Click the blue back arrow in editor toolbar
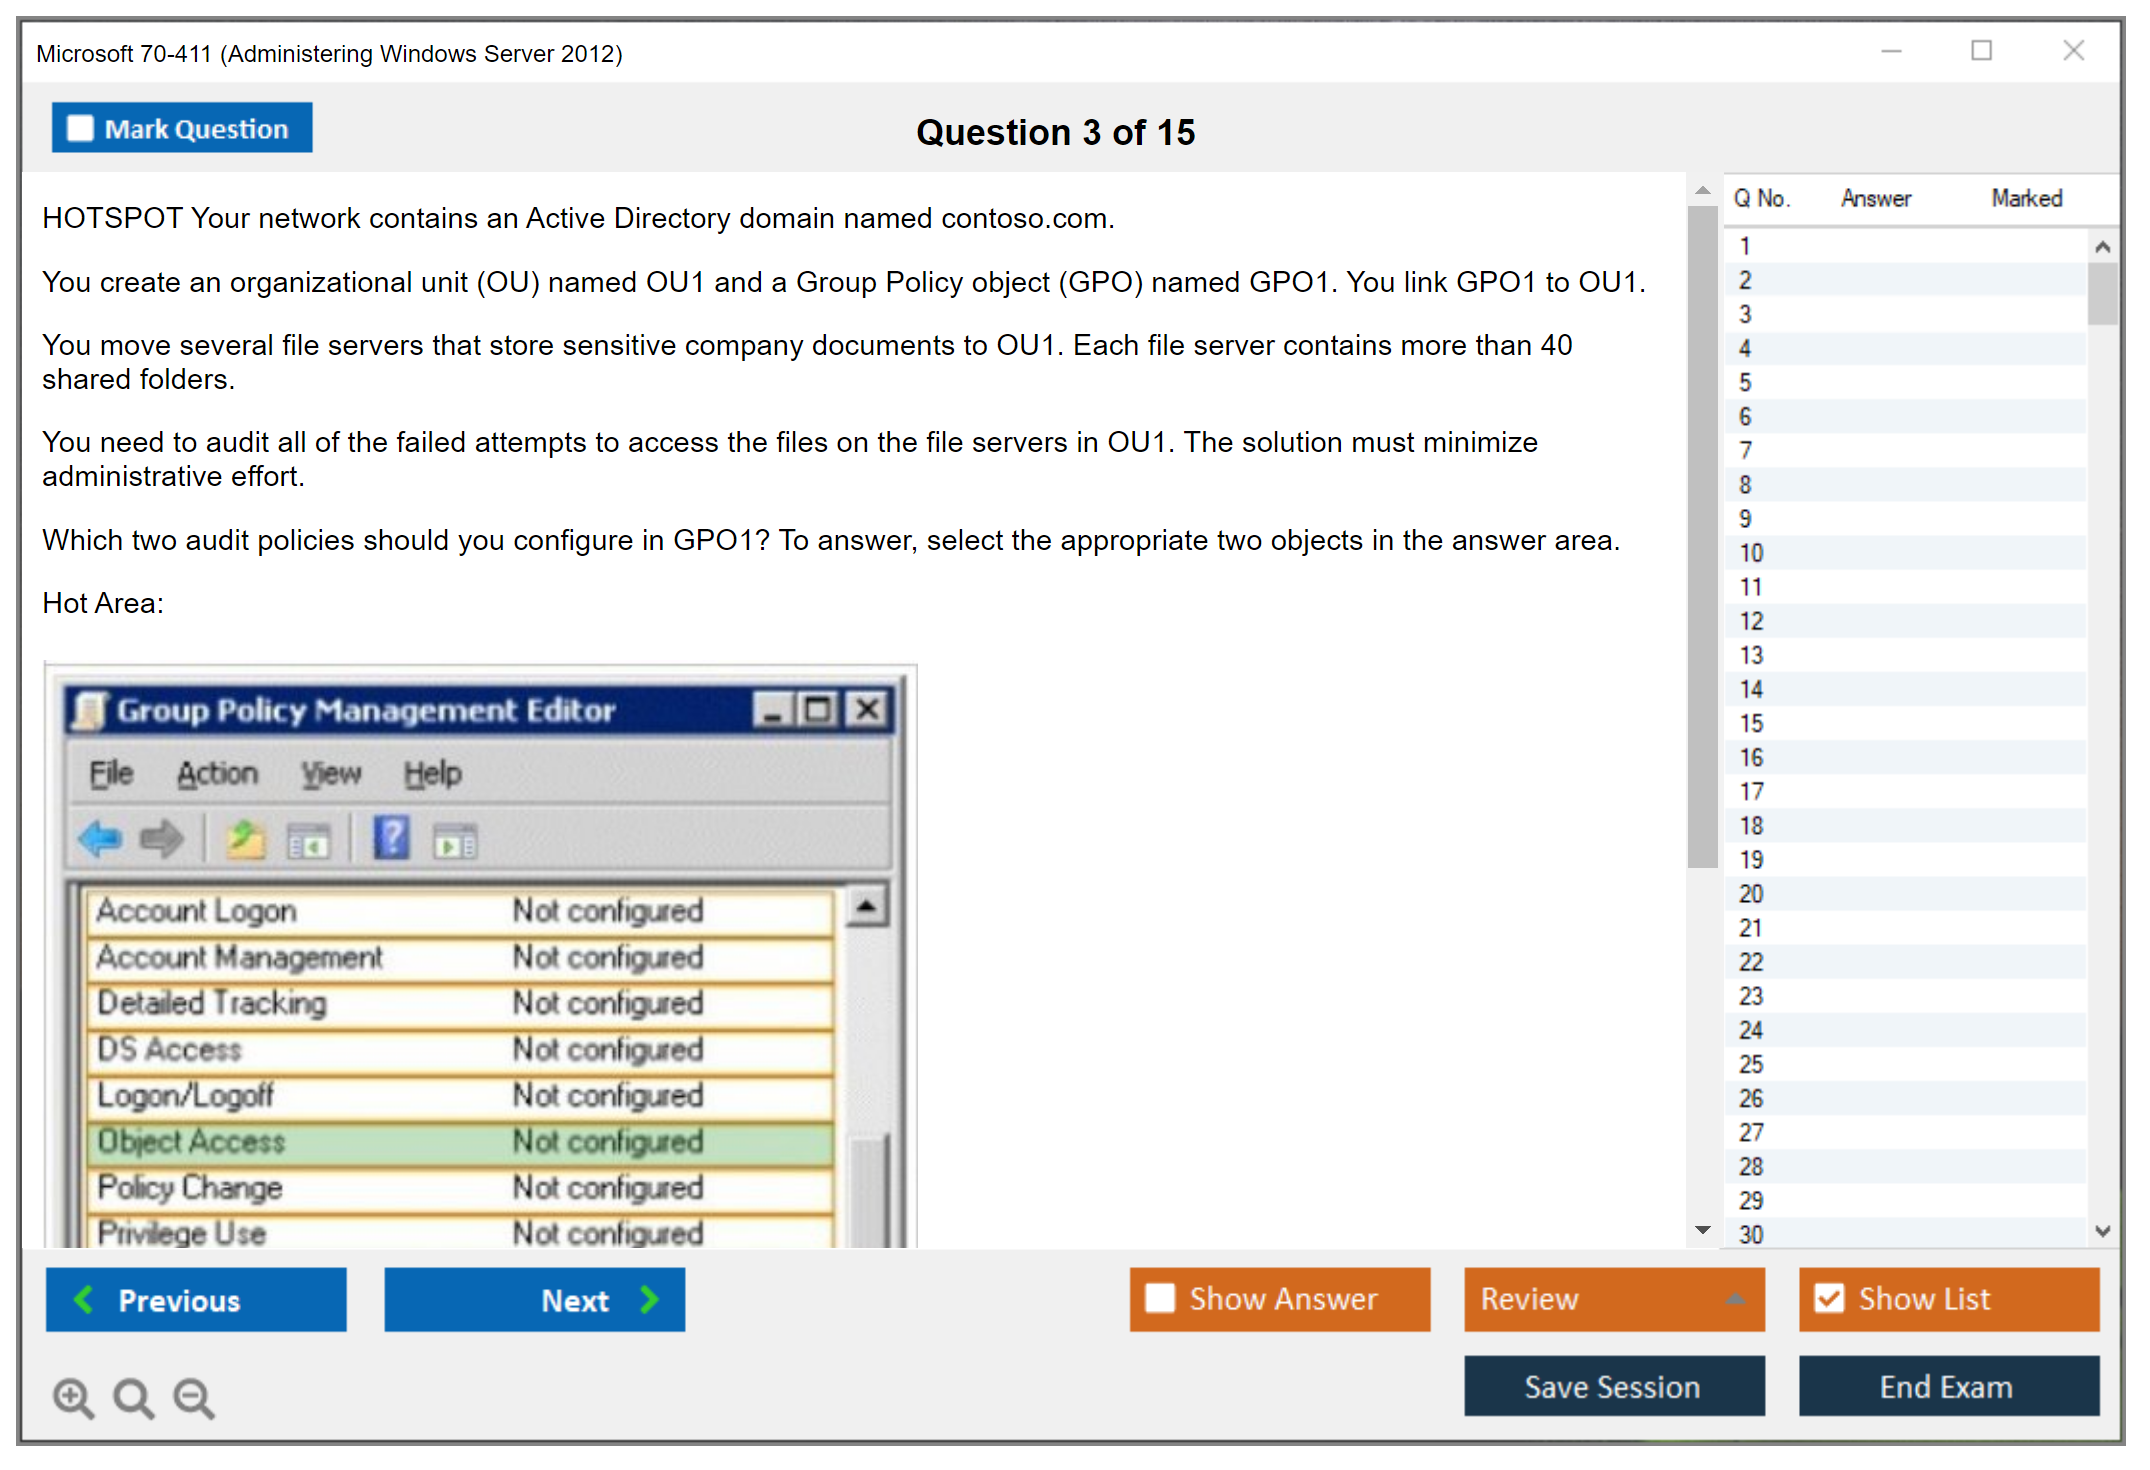The width and height of the screenshot is (2150, 1470). [100, 838]
